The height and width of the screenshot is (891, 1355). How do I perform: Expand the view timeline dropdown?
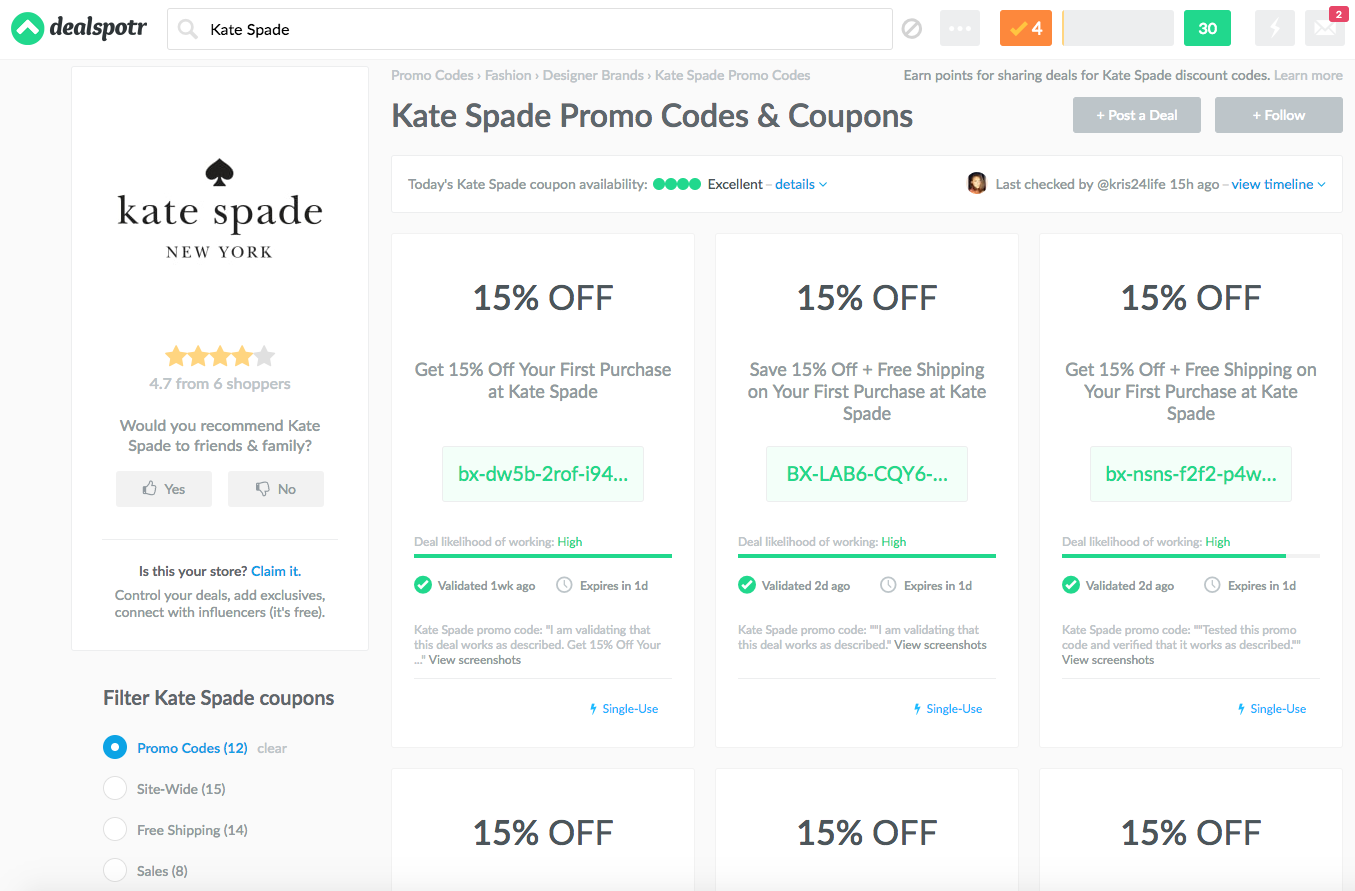1278,185
